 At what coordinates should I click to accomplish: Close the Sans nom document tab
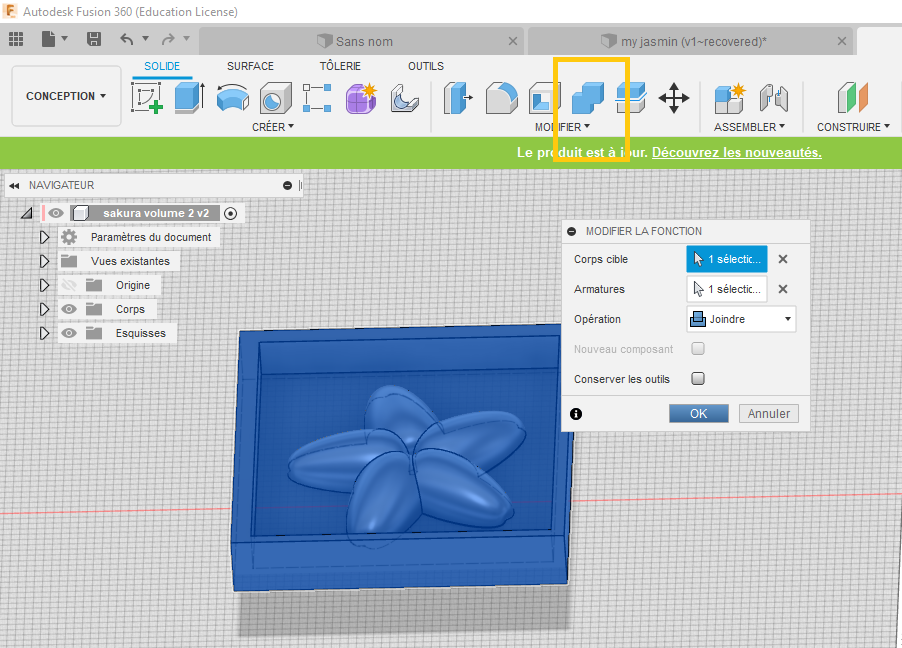click(513, 41)
